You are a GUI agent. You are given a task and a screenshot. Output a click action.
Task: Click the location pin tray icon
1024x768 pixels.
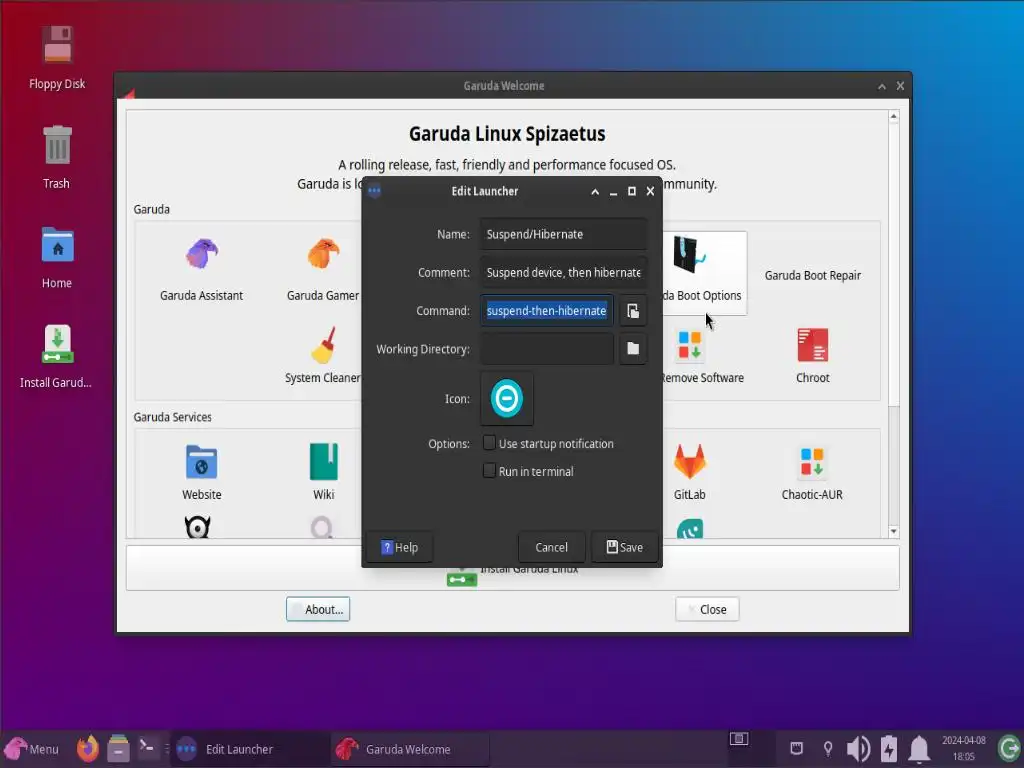pos(828,748)
